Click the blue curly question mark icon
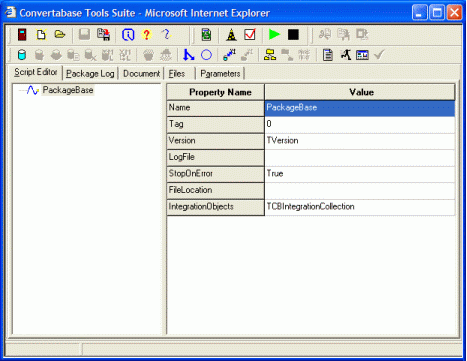Viewport: 467px width, 361px height. point(166,34)
